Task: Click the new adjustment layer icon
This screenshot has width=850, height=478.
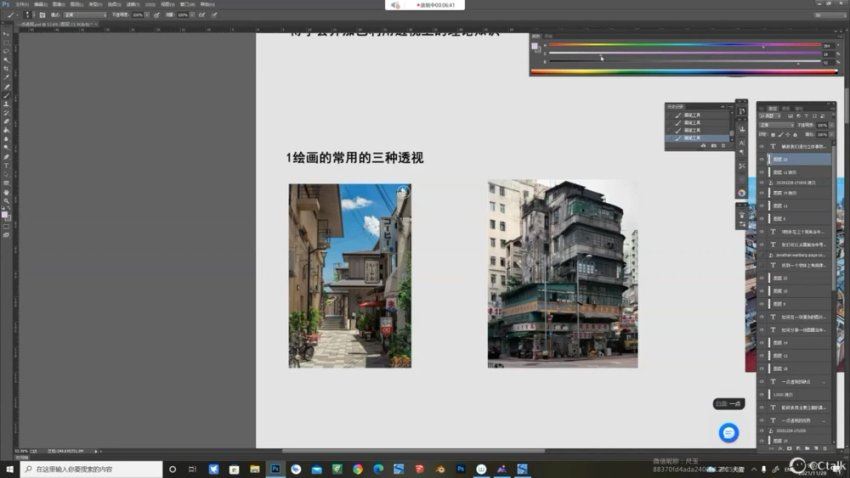Action: point(798,449)
